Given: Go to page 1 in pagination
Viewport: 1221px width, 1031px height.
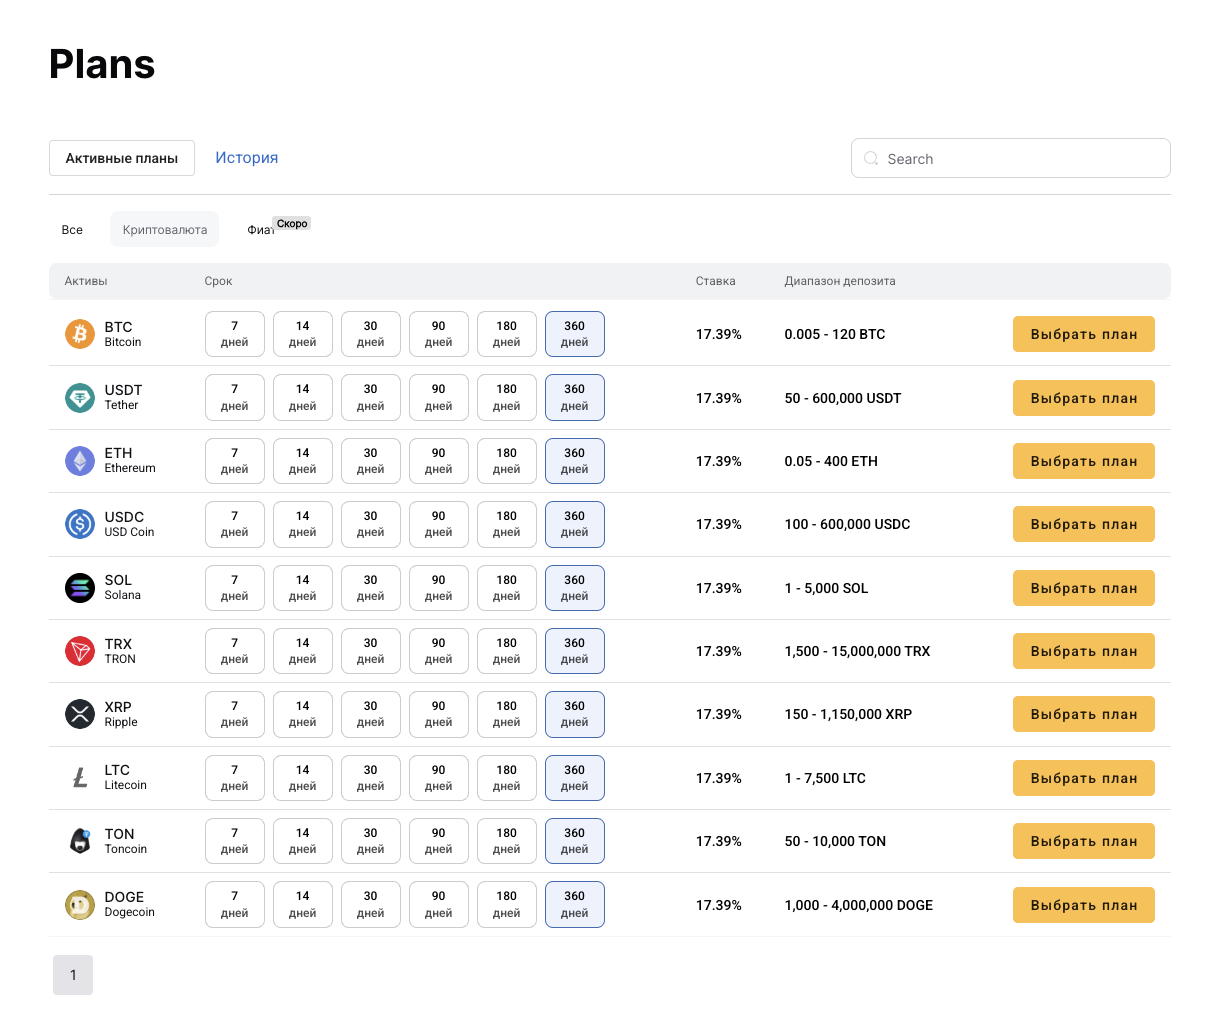Looking at the screenshot, I should (x=73, y=975).
